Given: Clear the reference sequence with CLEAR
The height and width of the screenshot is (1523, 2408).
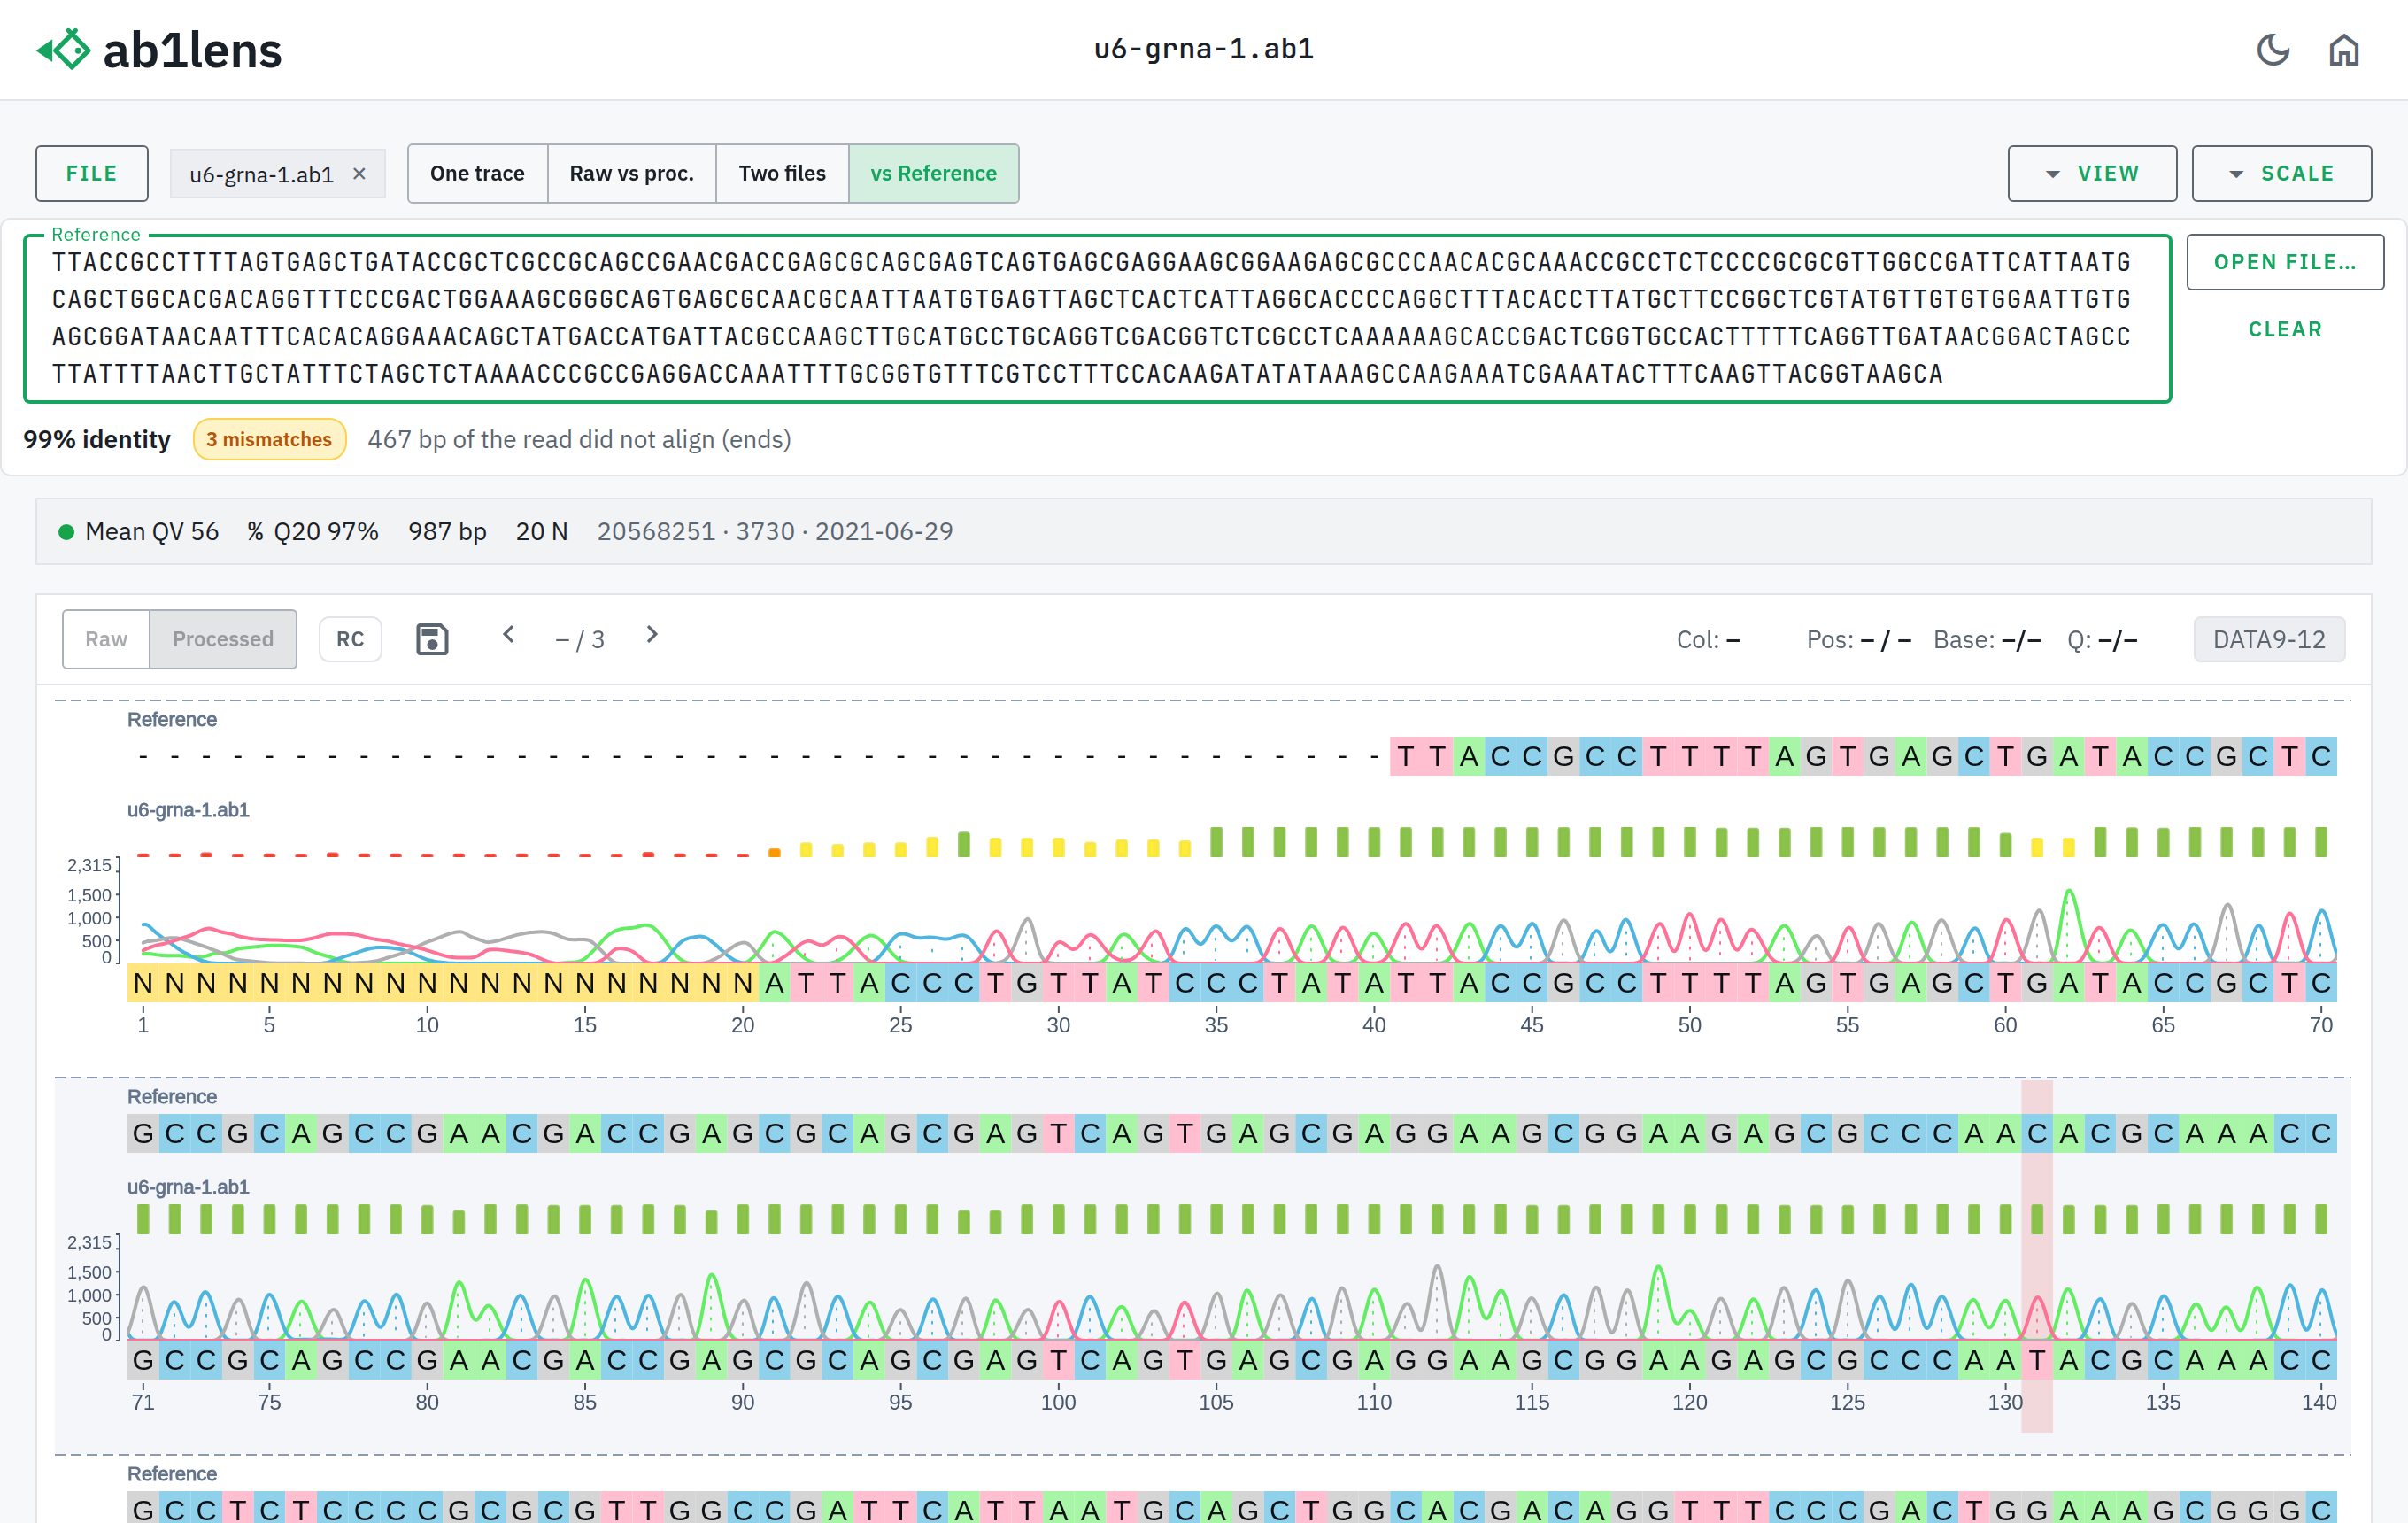Looking at the screenshot, I should pyautogui.click(x=2285, y=329).
